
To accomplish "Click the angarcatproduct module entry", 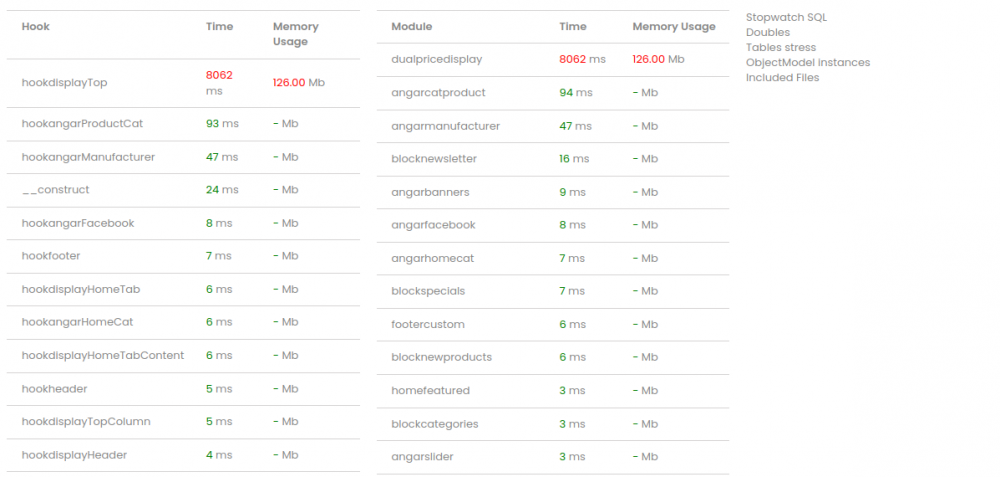I will tap(438, 93).
